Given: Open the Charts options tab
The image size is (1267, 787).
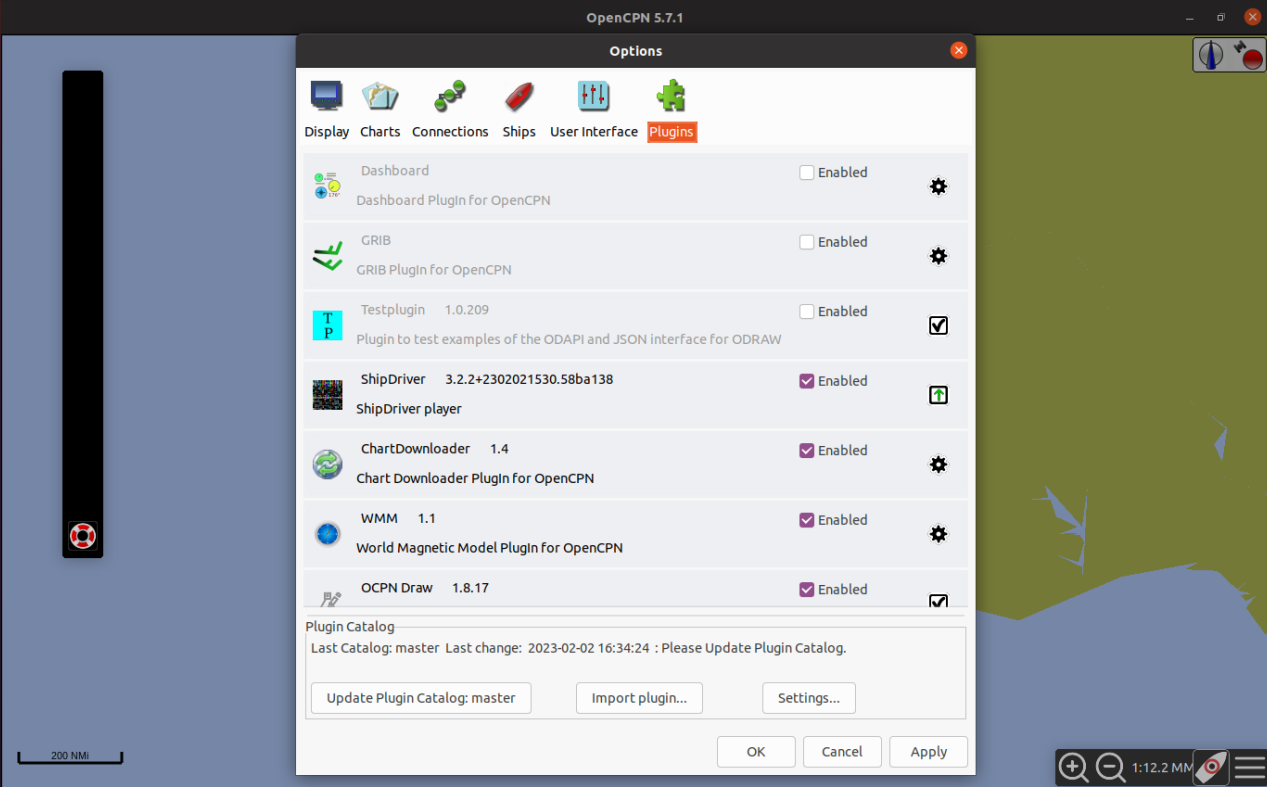Looking at the screenshot, I should (x=380, y=110).
